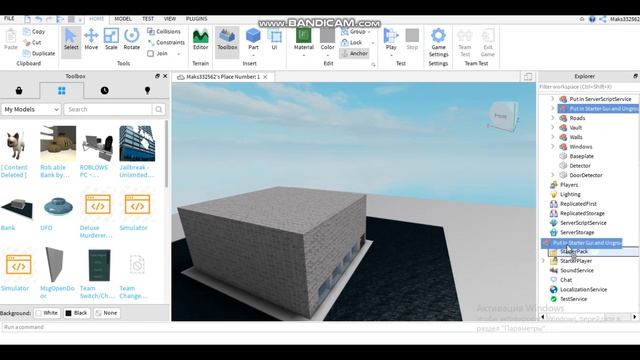The image size is (640, 360).
Task: Expand Put in ServerScriptService model
Action: pyautogui.click(x=553, y=99)
